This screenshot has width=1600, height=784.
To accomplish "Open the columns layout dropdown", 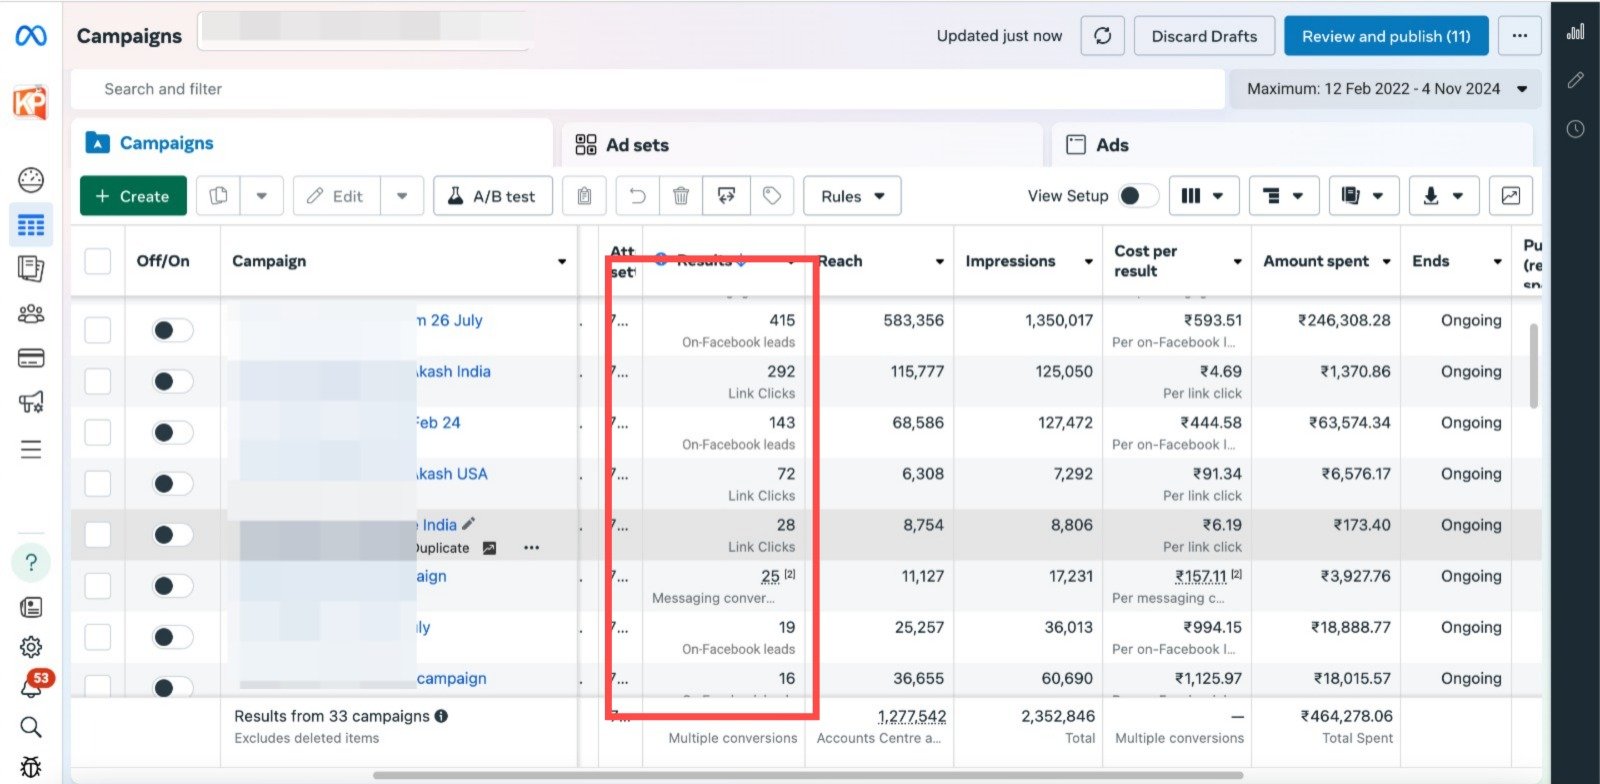I will coord(1203,196).
